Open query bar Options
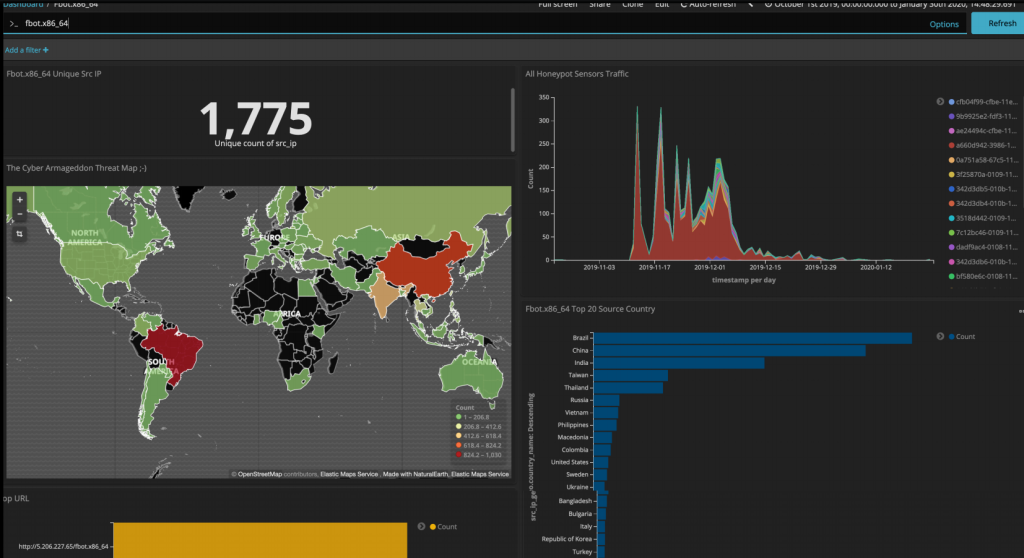This screenshot has height=558, width=1024. tap(944, 24)
